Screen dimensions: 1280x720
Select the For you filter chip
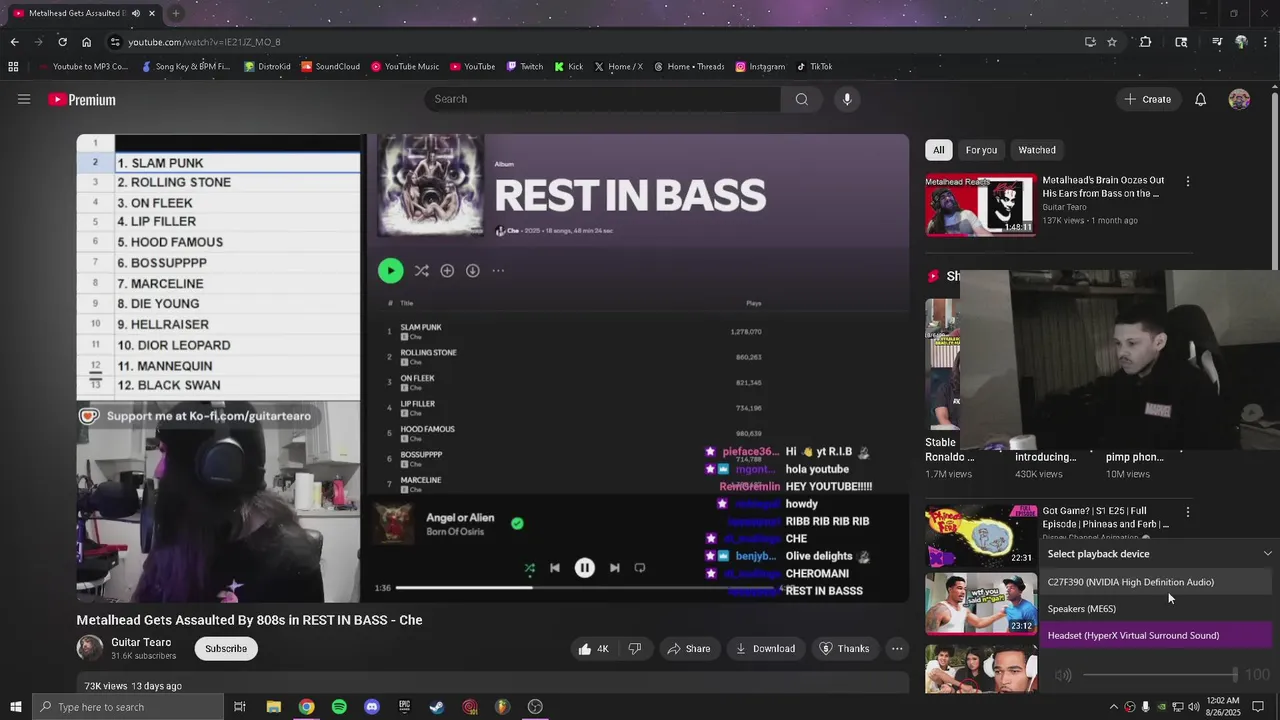tap(981, 150)
